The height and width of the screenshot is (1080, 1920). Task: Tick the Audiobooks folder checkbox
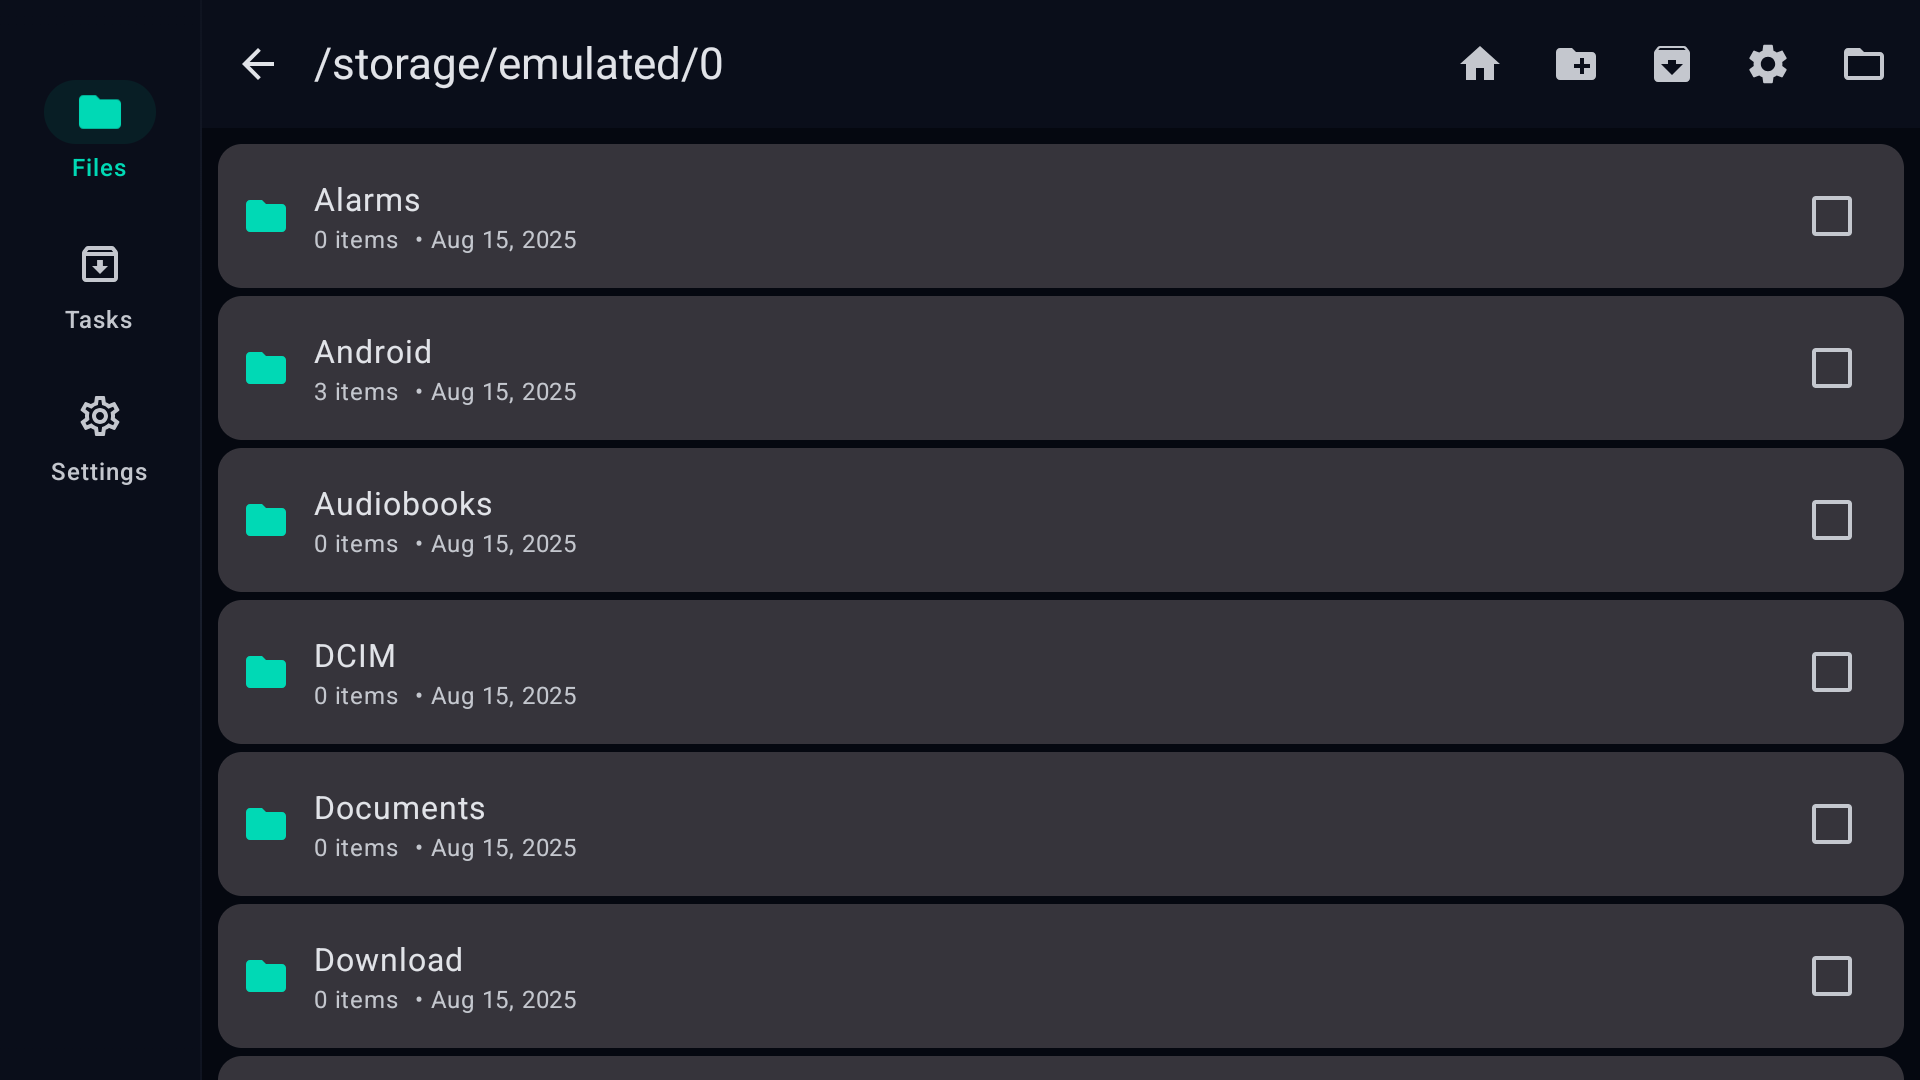(1831, 520)
